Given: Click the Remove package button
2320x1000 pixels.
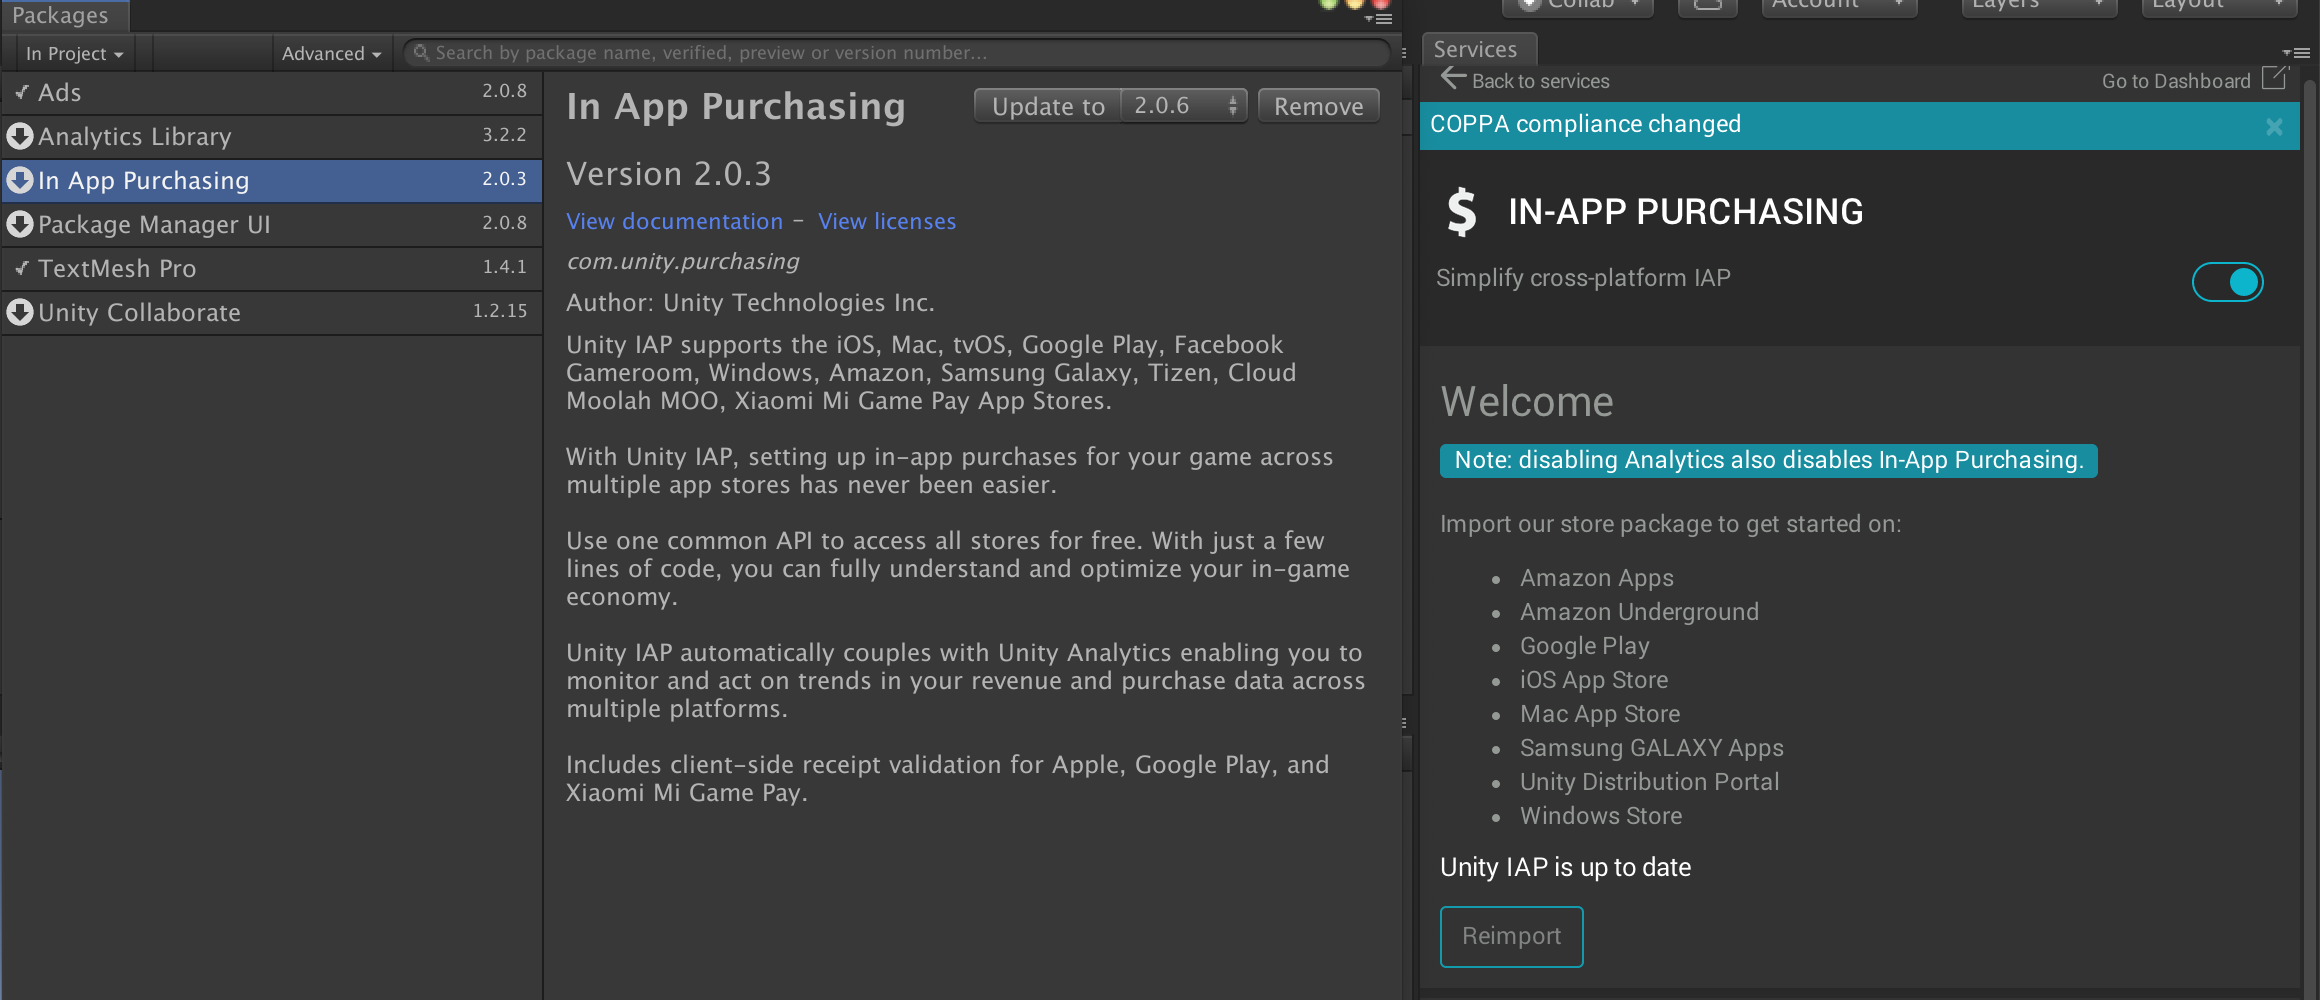Looking at the screenshot, I should [x=1318, y=106].
